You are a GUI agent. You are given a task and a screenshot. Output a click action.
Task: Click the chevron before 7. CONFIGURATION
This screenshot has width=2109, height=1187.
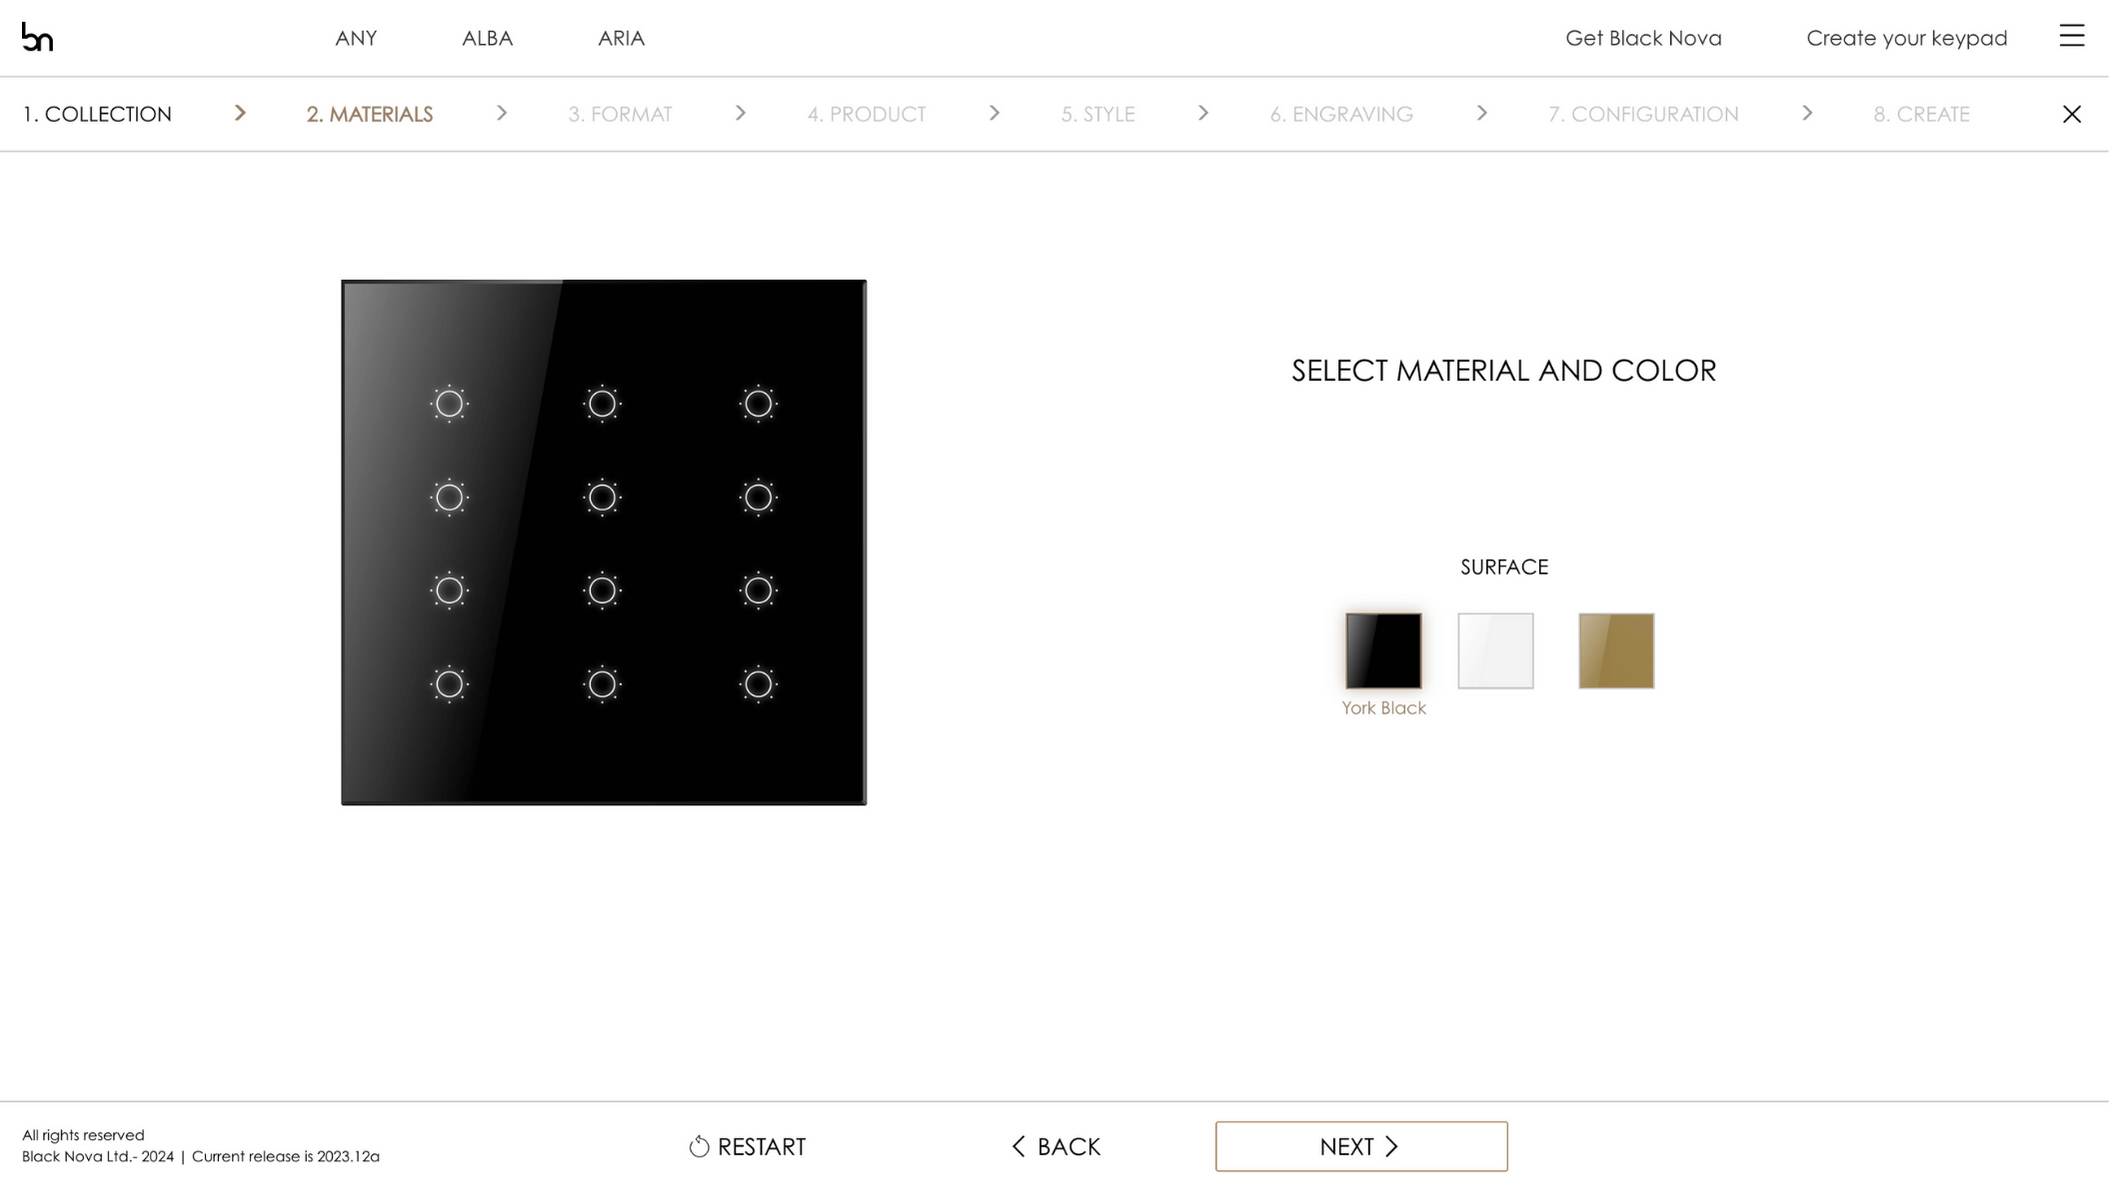(x=1481, y=113)
